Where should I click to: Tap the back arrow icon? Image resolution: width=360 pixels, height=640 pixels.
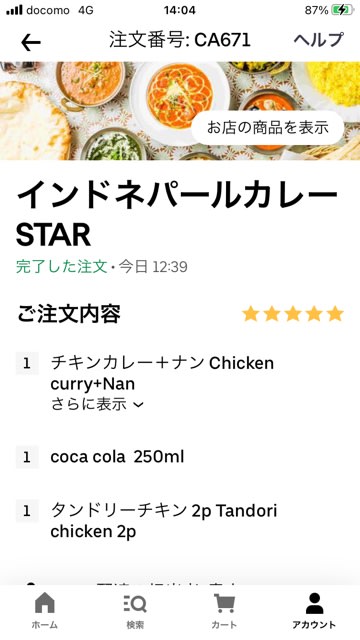coord(31,42)
